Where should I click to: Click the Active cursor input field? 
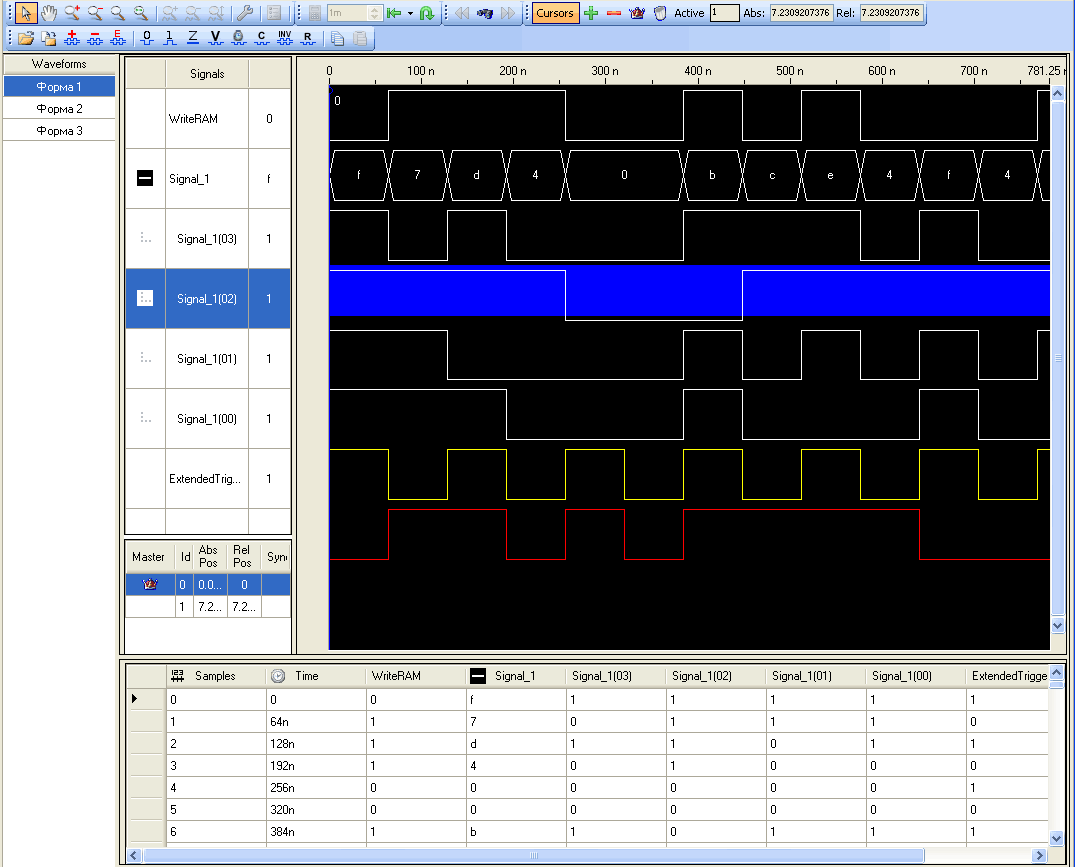pyautogui.click(x=724, y=14)
